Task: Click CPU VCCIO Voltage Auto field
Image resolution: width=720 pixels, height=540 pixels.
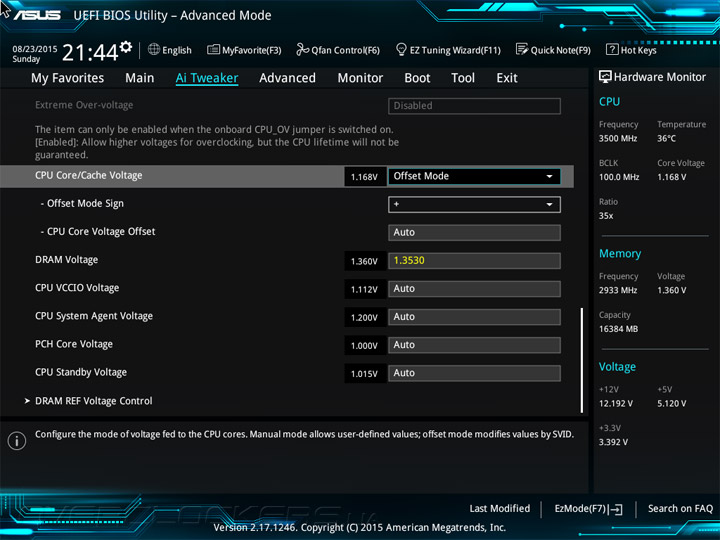Action: click(x=474, y=289)
